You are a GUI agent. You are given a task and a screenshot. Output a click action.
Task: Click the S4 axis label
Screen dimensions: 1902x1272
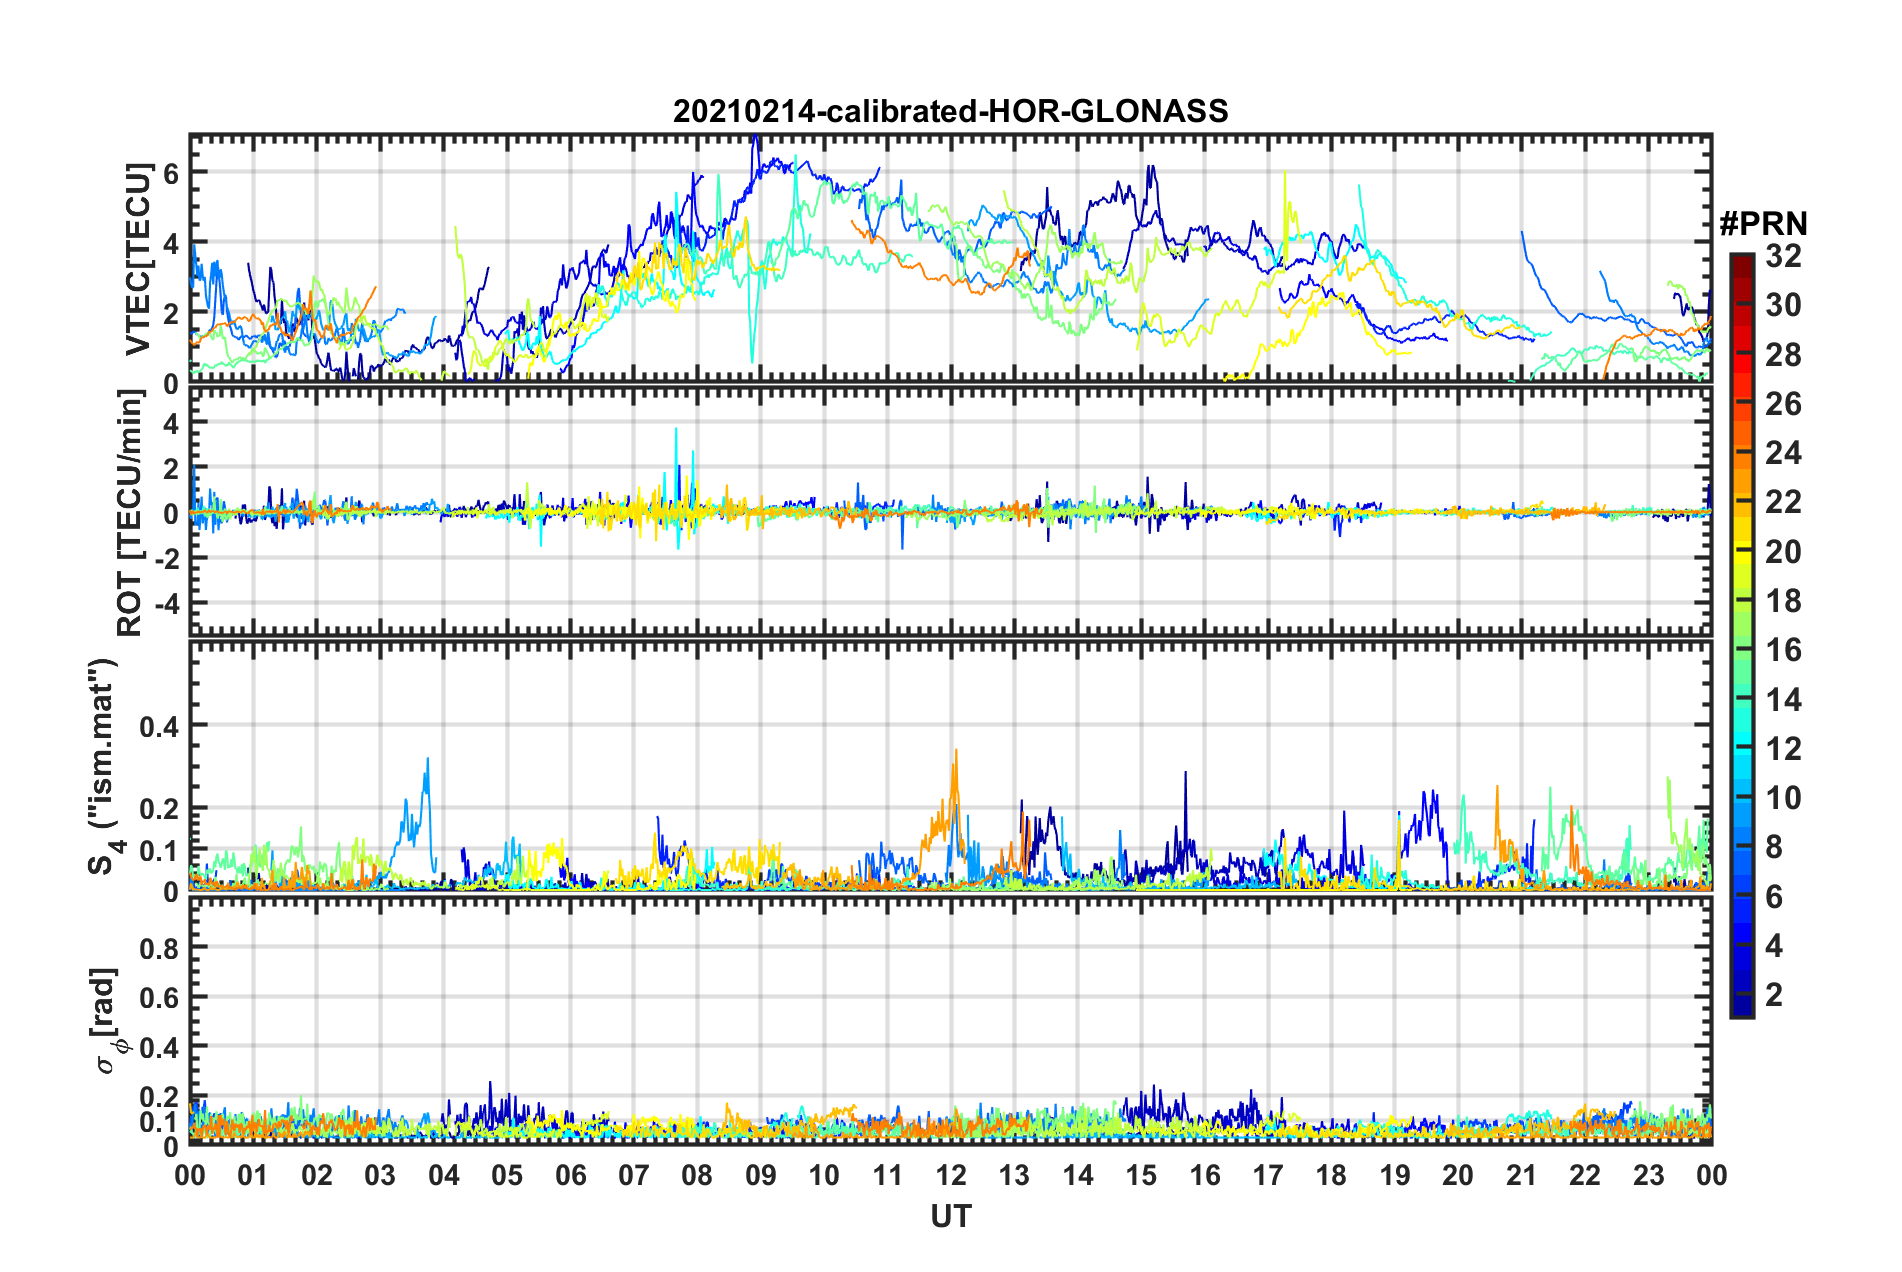pyautogui.click(x=102, y=766)
